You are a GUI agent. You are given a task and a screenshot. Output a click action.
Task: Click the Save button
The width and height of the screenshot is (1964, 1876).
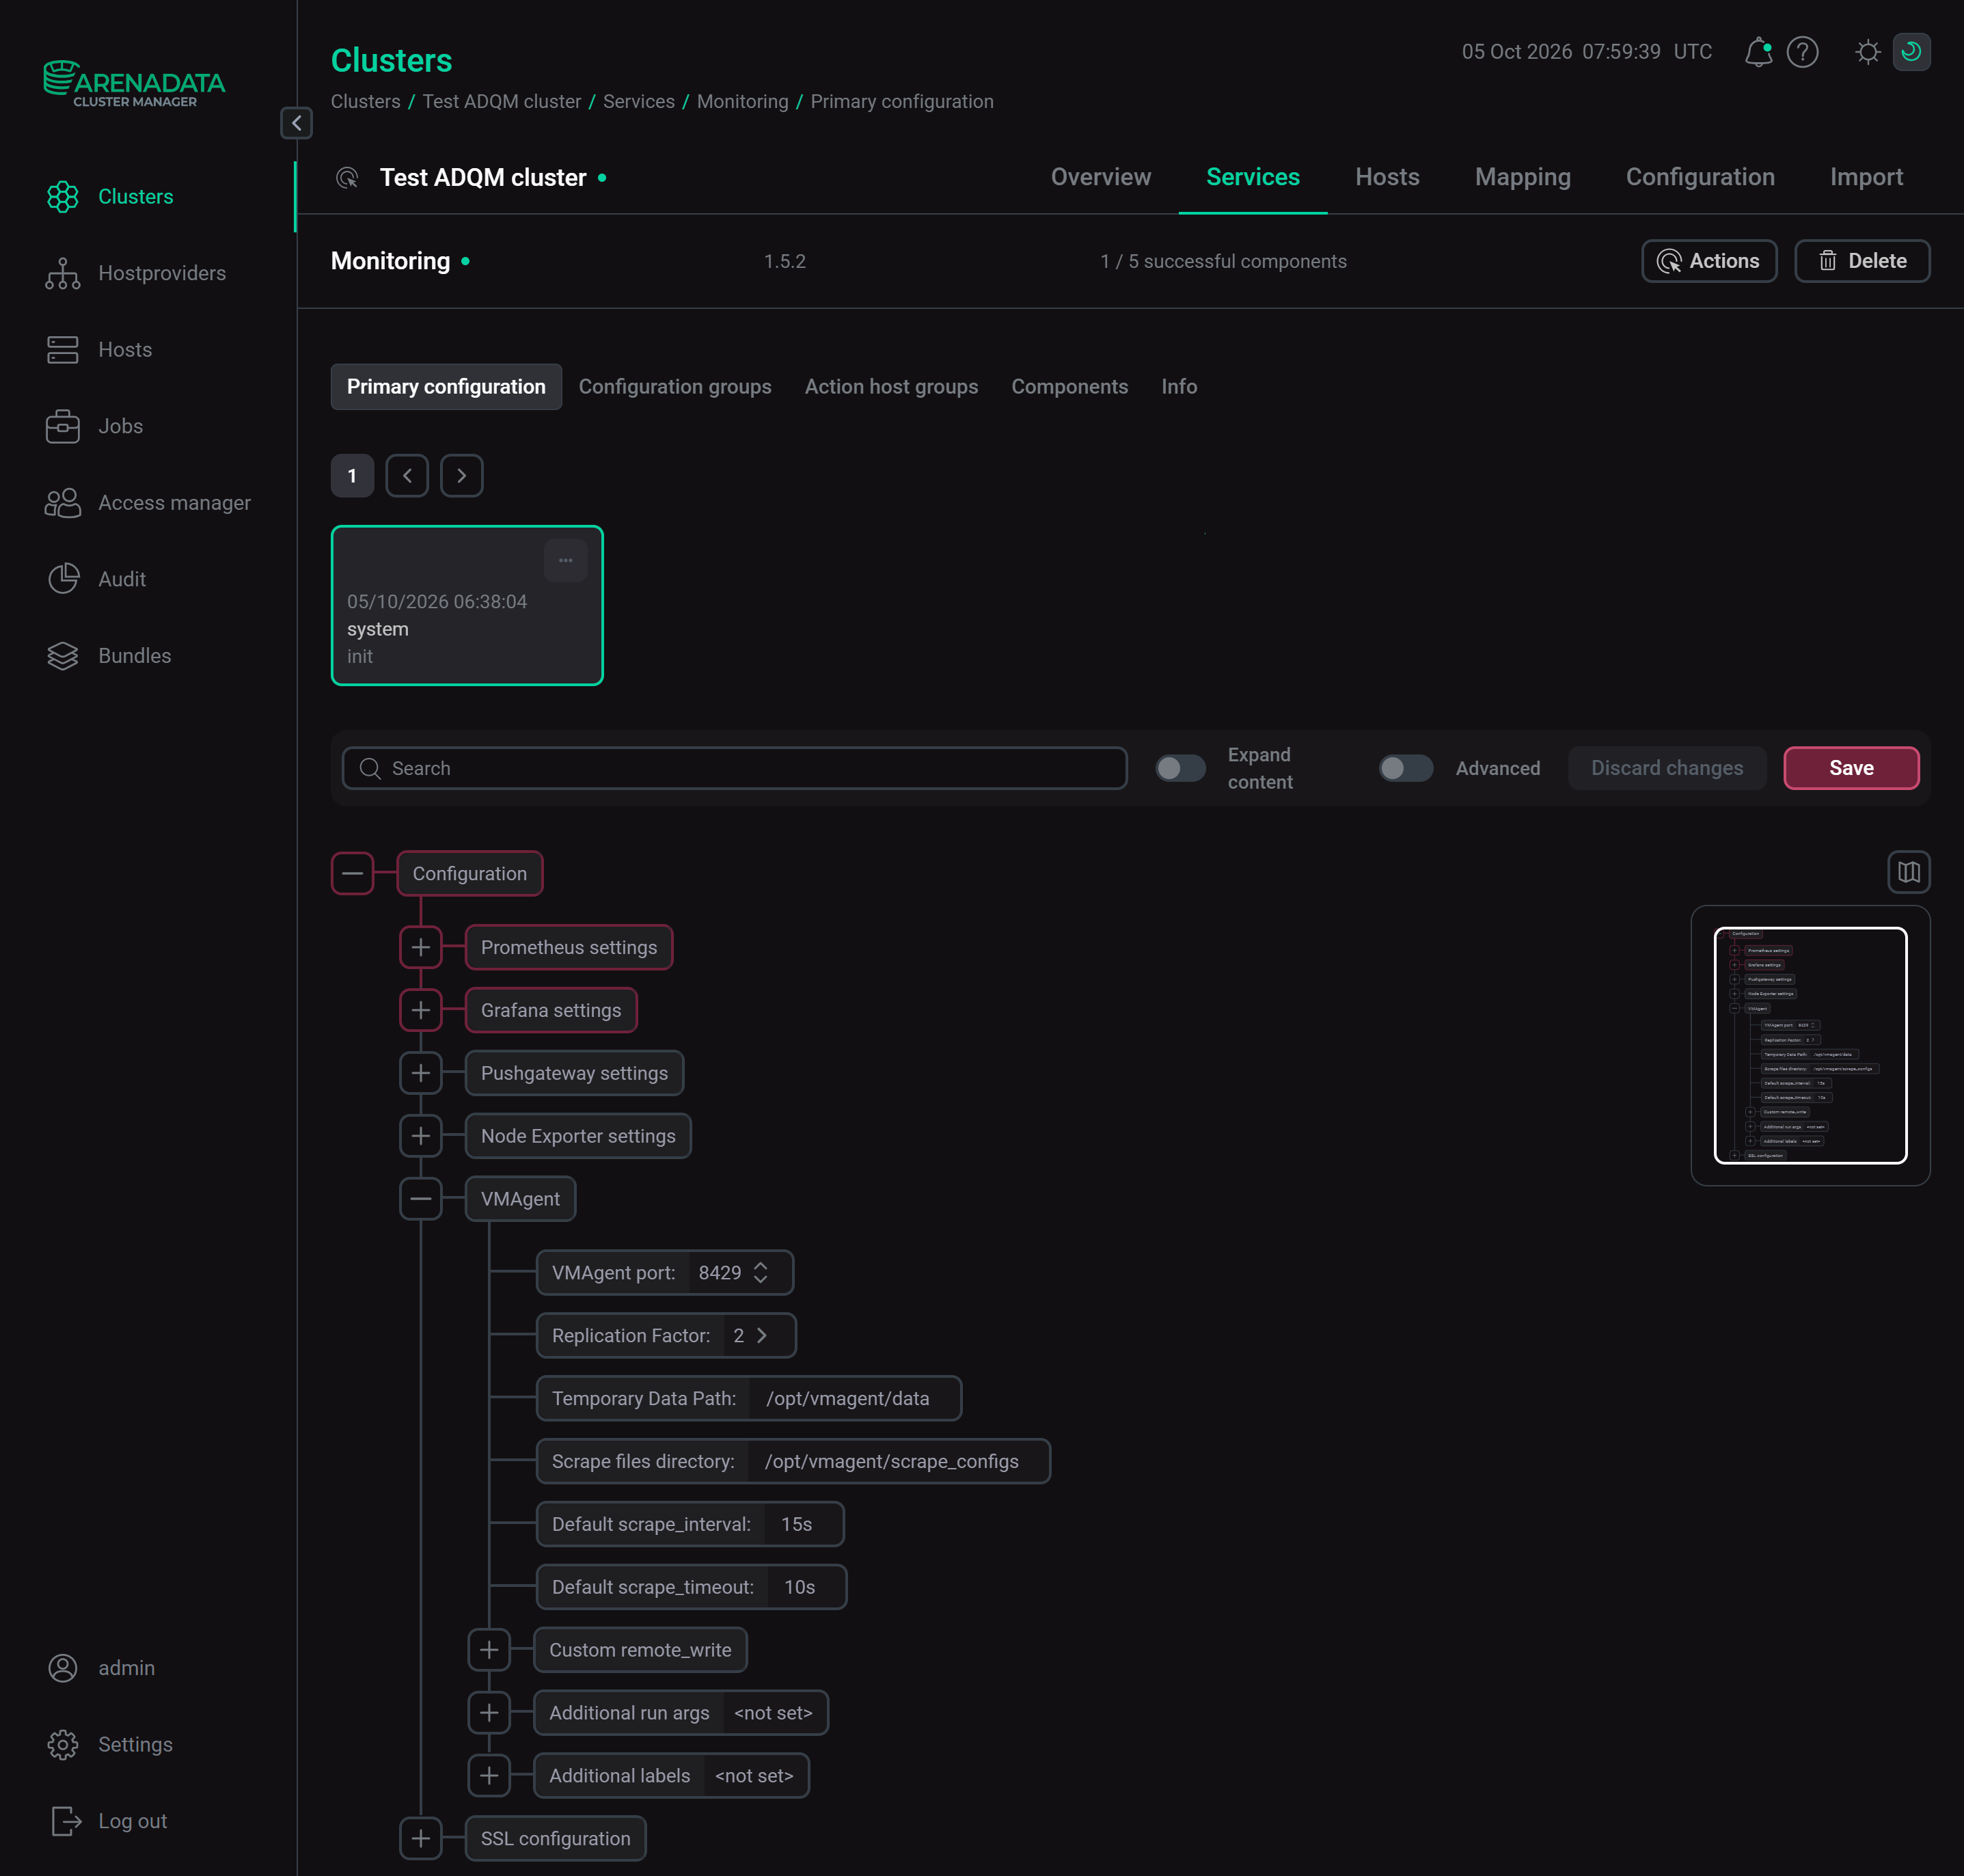1851,768
